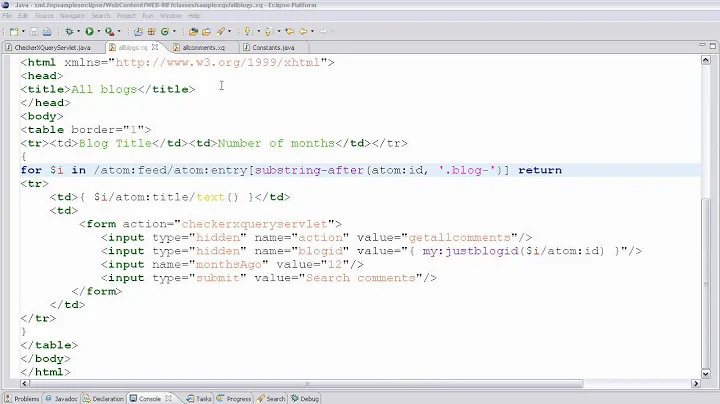
Task: Expand the New Java Class dropdown arrow
Action: pyautogui.click(x=174, y=32)
